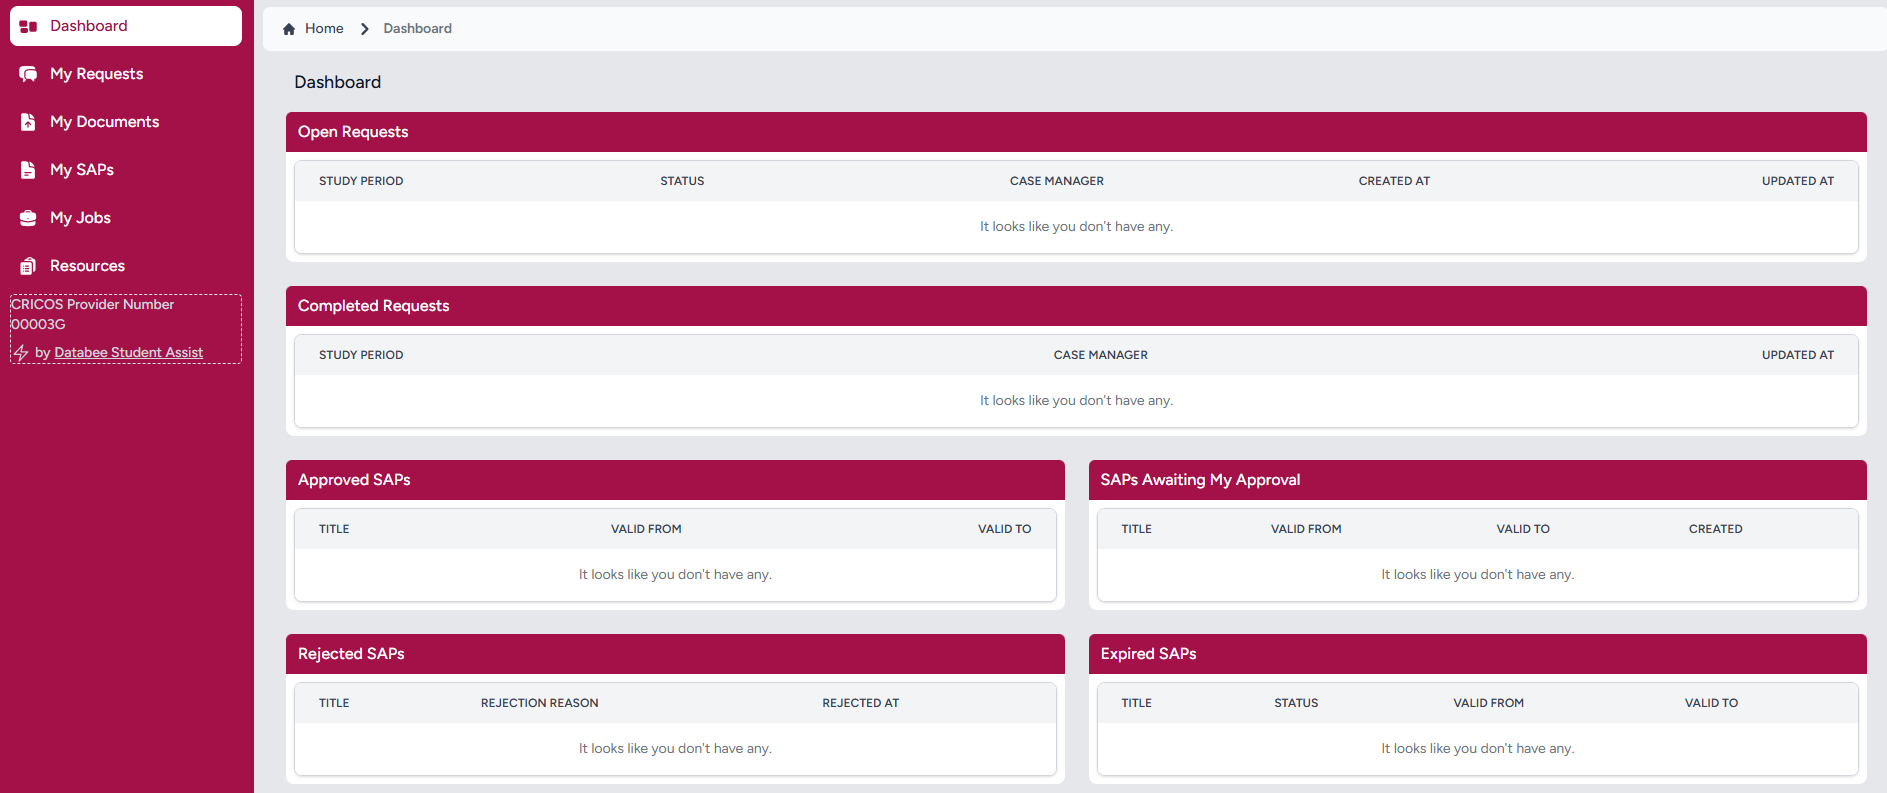Click empty message in Open Requests table
Image resolution: width=1887 pixels, height=793 pixels.
point(1076,227)
